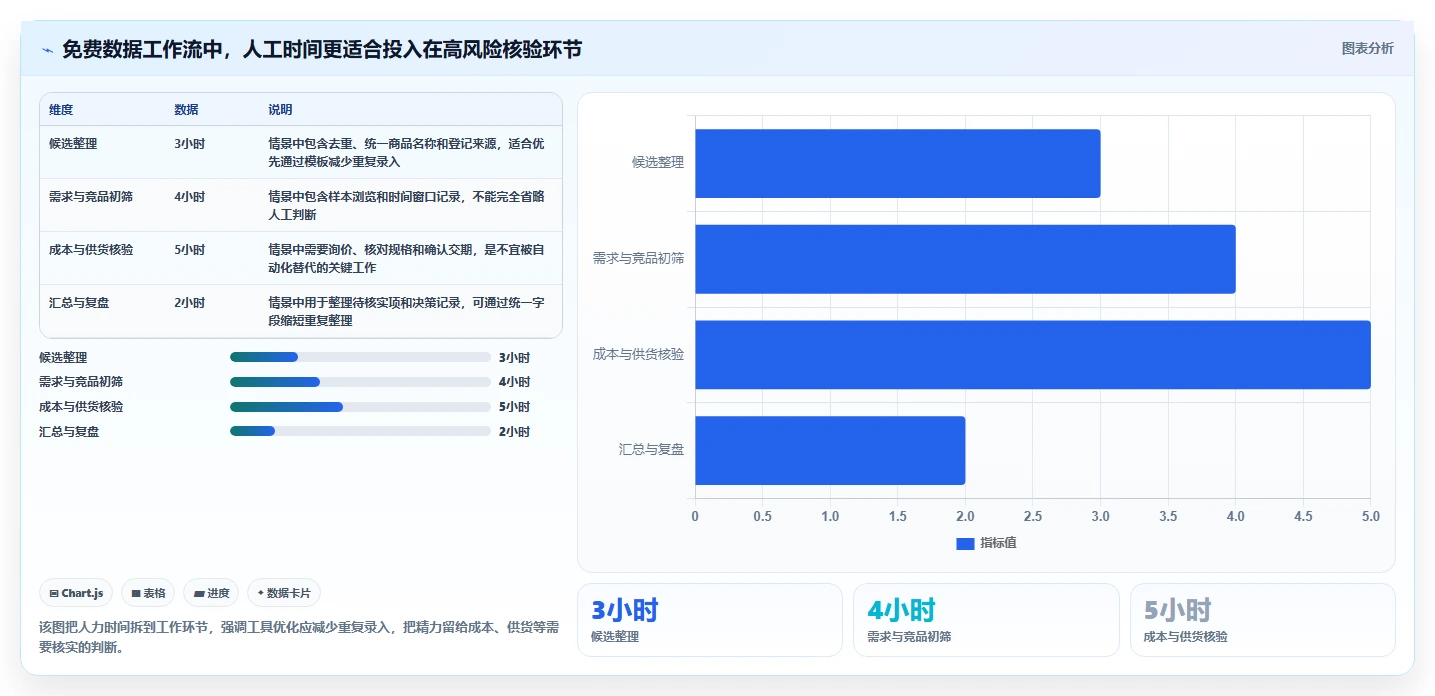
Task: Select the 需求与竞品初筛 cell in the table
Action: point(91,197)
